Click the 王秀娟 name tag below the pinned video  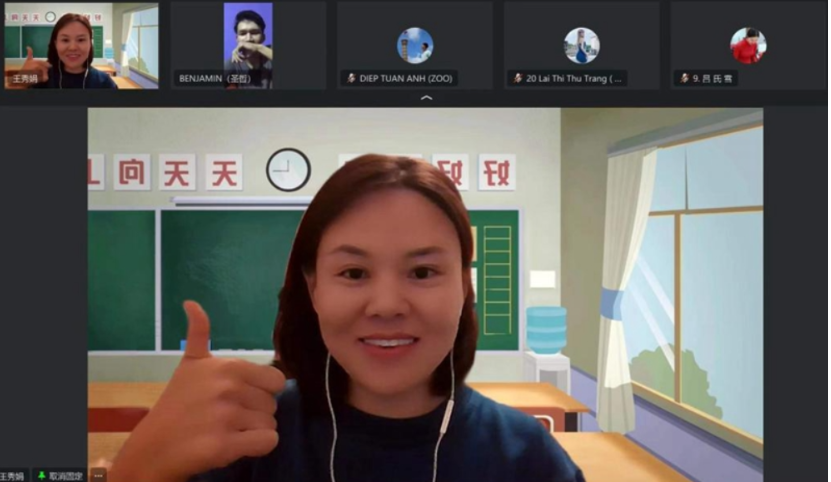[x=12, y=476]
